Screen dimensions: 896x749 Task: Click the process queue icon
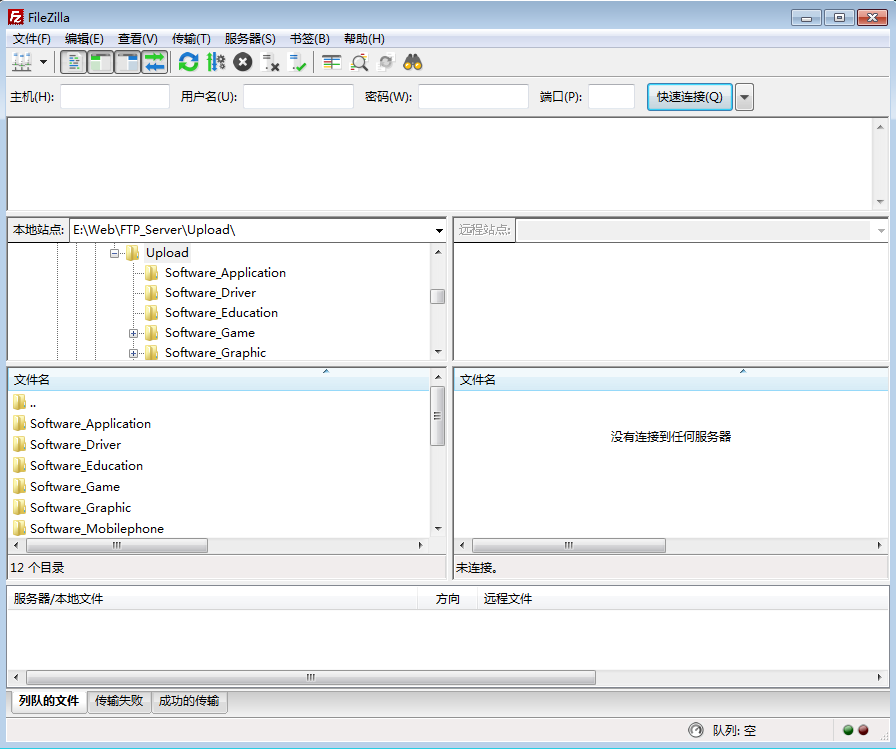click(215, 63)
